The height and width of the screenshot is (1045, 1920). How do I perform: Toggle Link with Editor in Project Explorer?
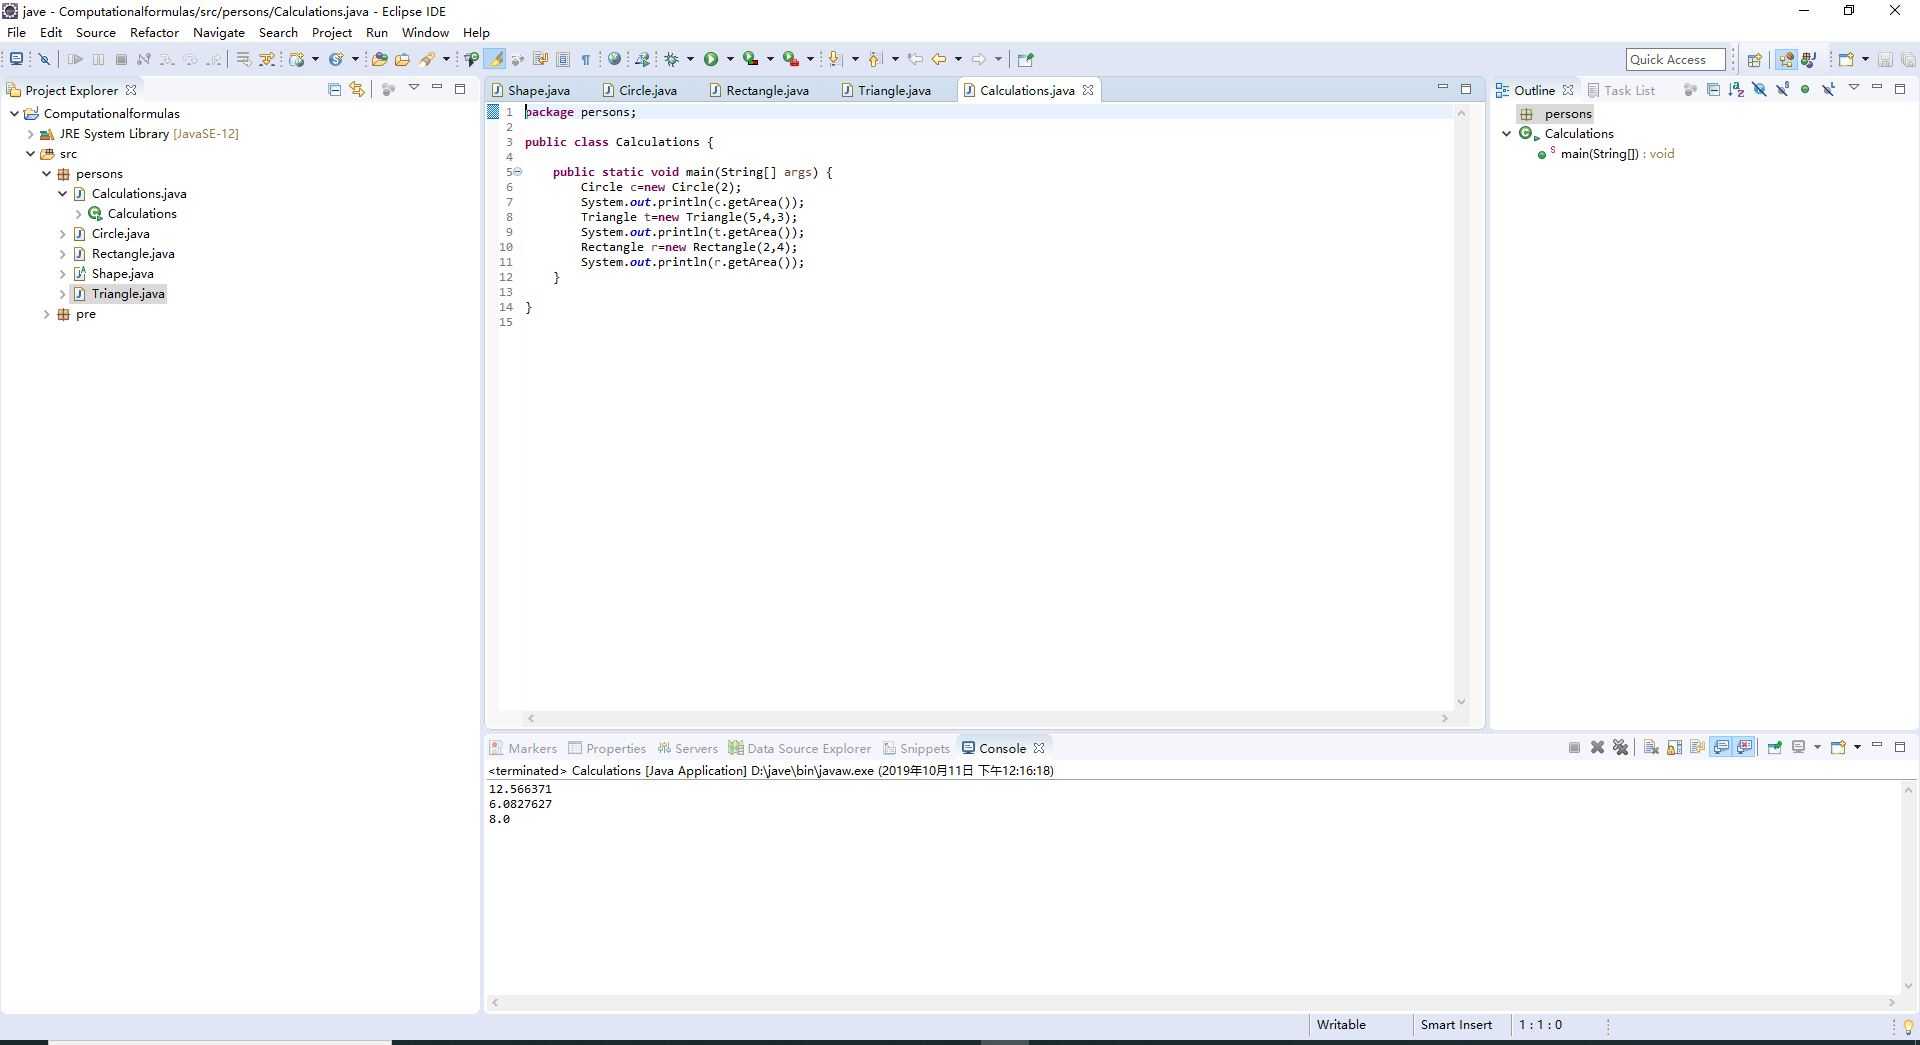click(357, 89)
